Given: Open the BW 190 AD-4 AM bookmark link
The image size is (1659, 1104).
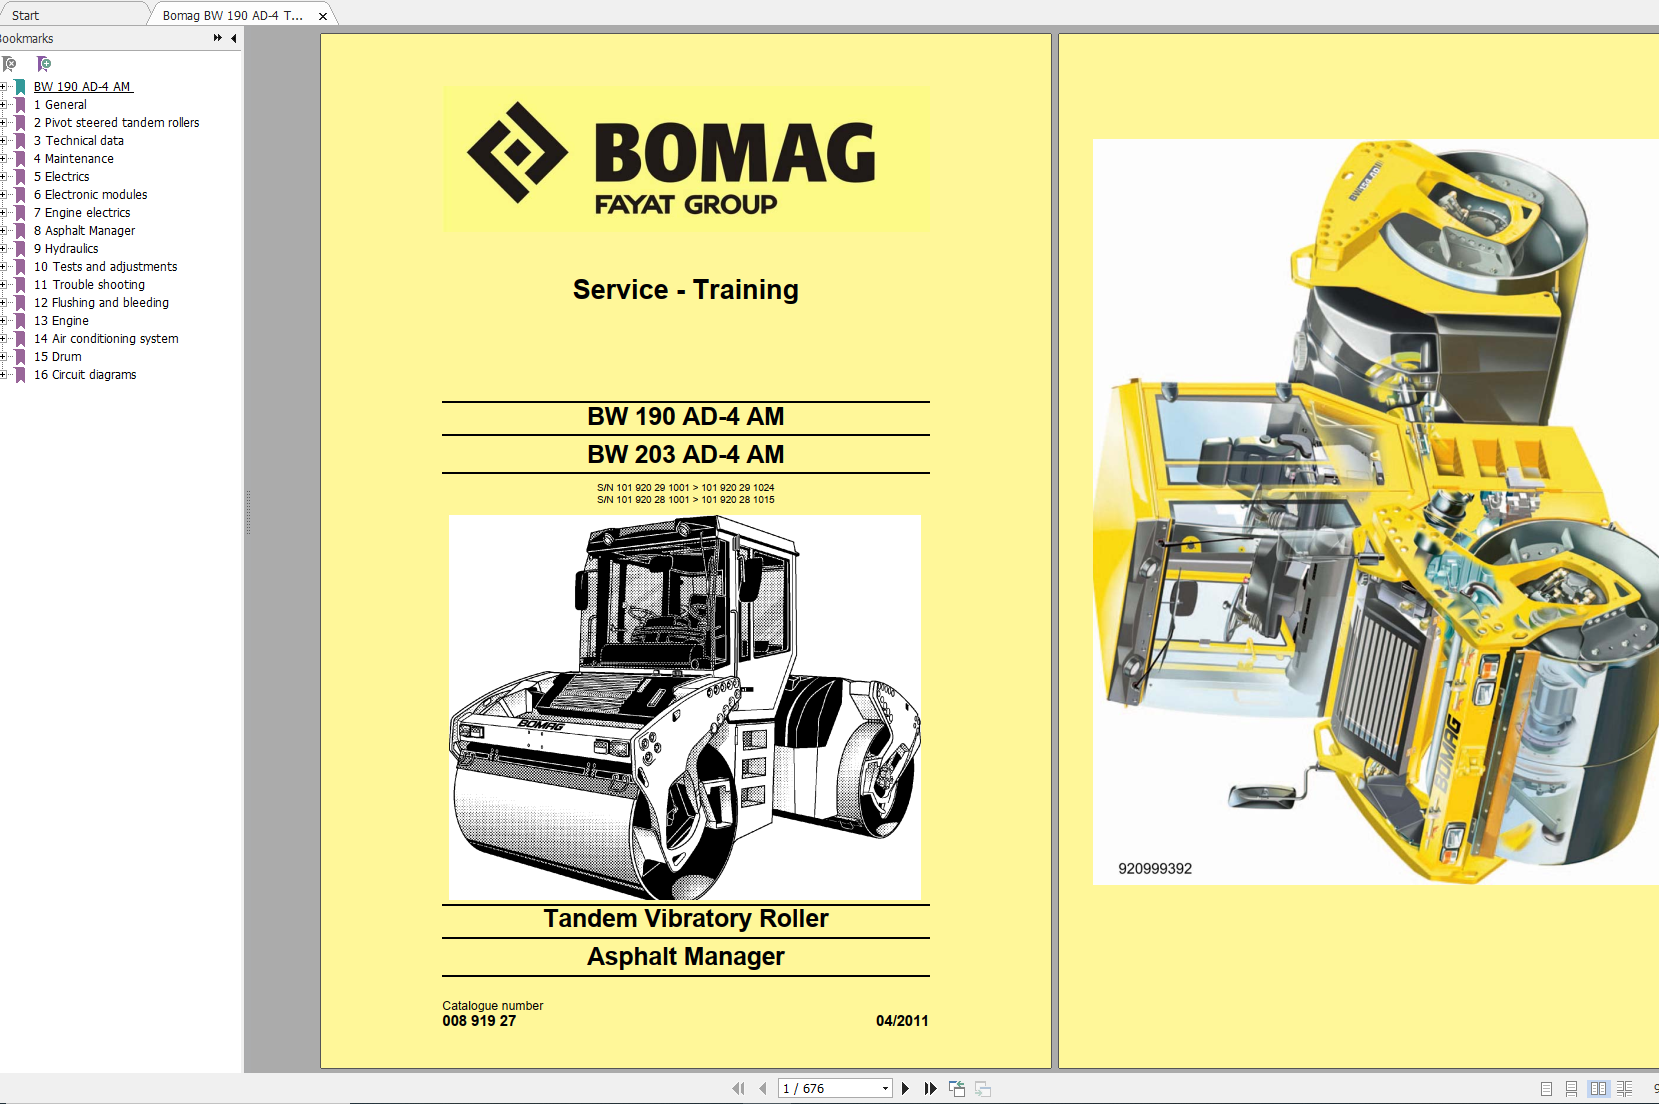Looking at the screenshot, I should pyautogui.click(x=83, y=87).
